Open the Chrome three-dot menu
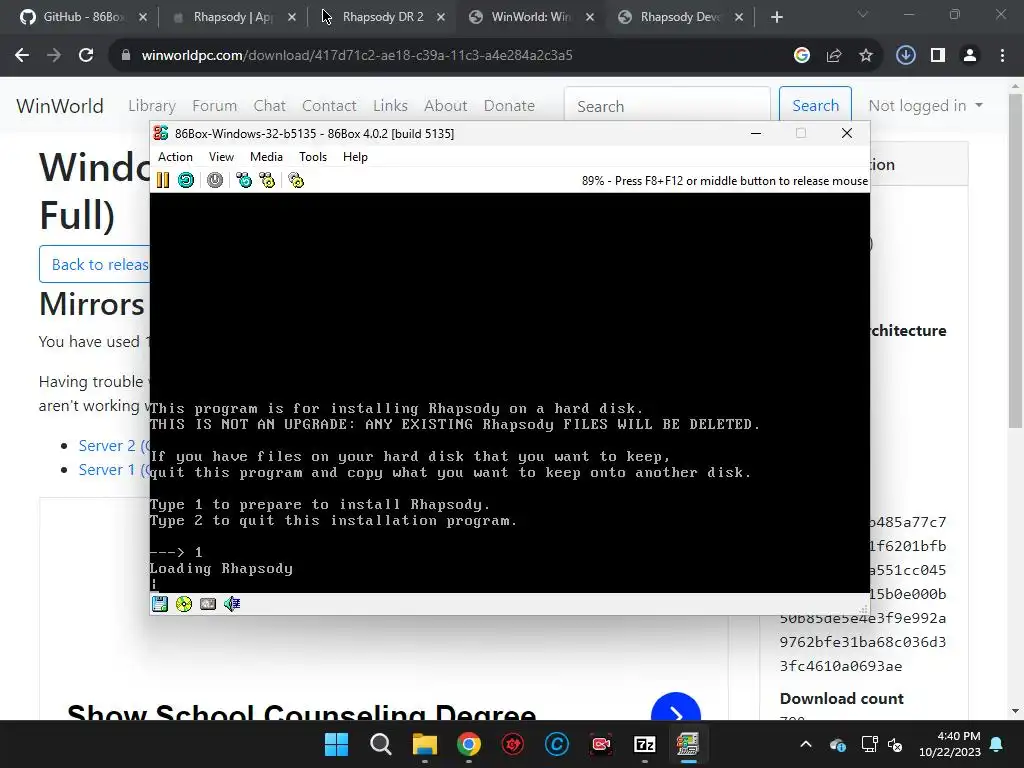1024x768 pixels. pos(1002,56)
